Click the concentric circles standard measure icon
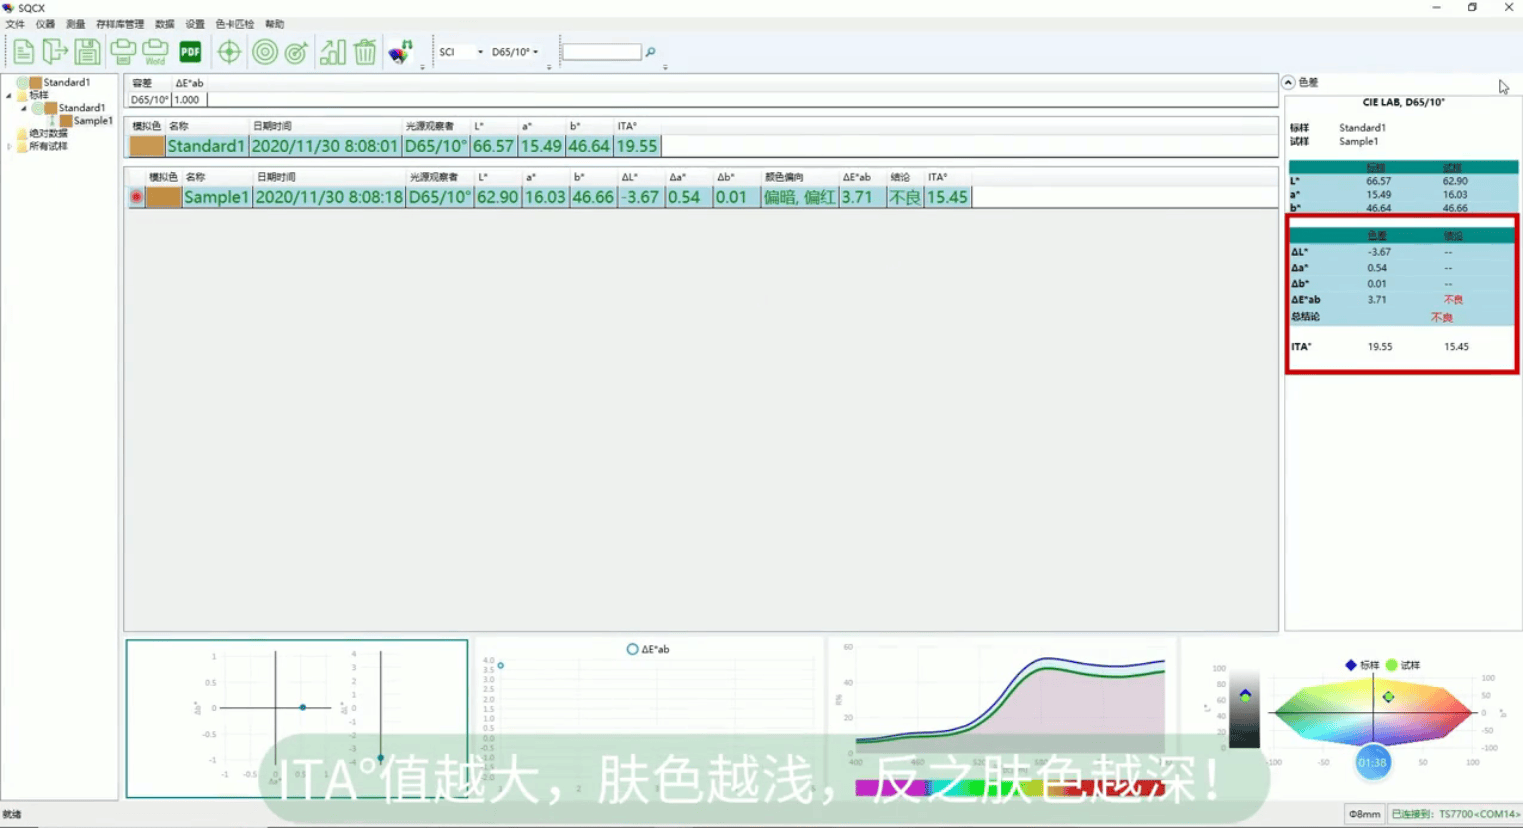This screenshot has height=828, width=1523. [x=265, y=52]
